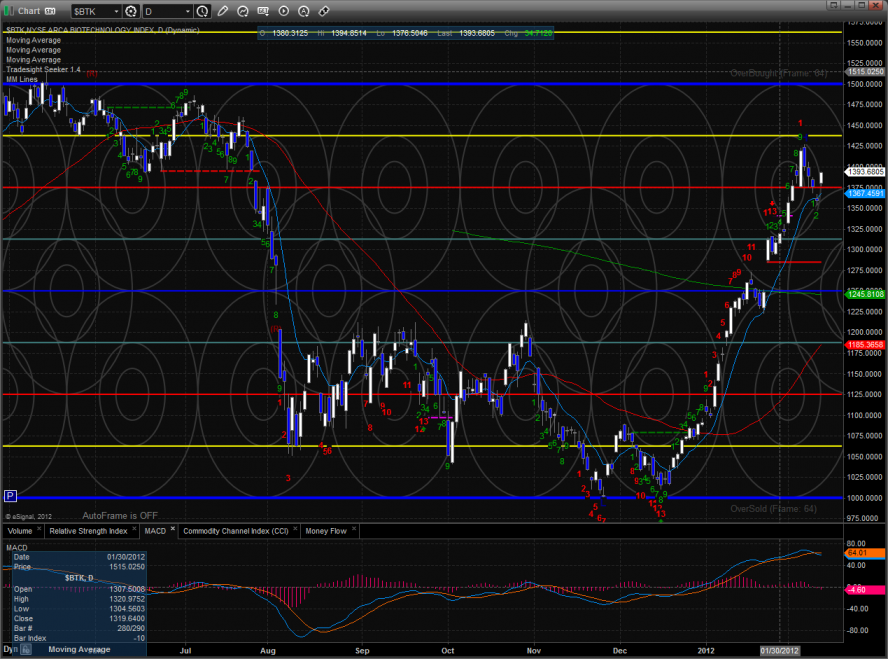Image resolution: width=888 pixels, height=659 pixels.
Task: Click the pop-out window button in title bar
Action: pyautogui.click(x=833, y=5)
